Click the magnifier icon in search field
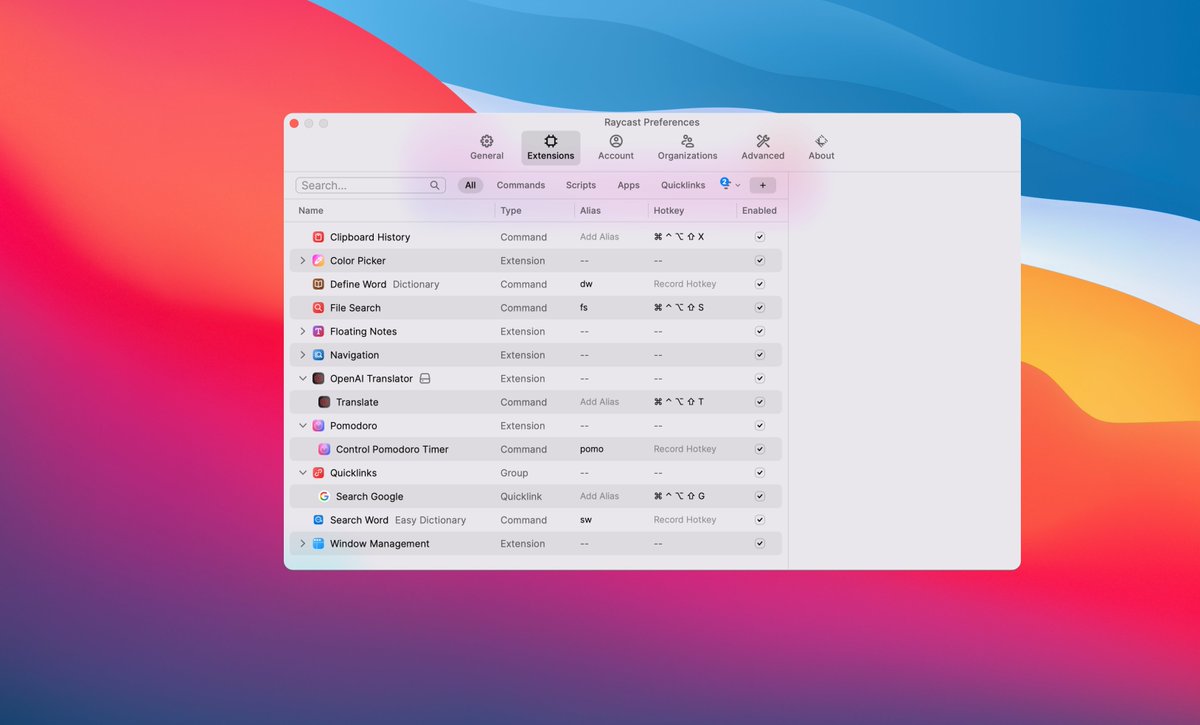This screenshot has width=1200, height=725. pyautogui.click(x=435, y=185)
